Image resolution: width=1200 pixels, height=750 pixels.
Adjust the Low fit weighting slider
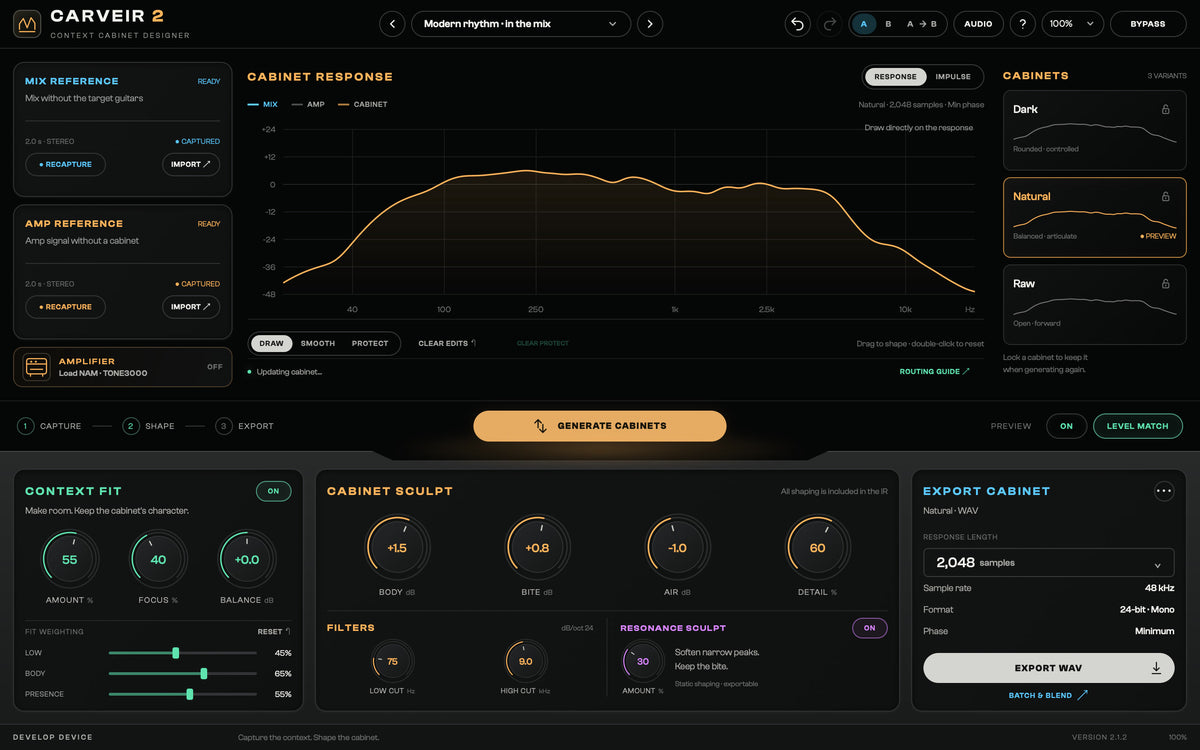click(183, 653)
